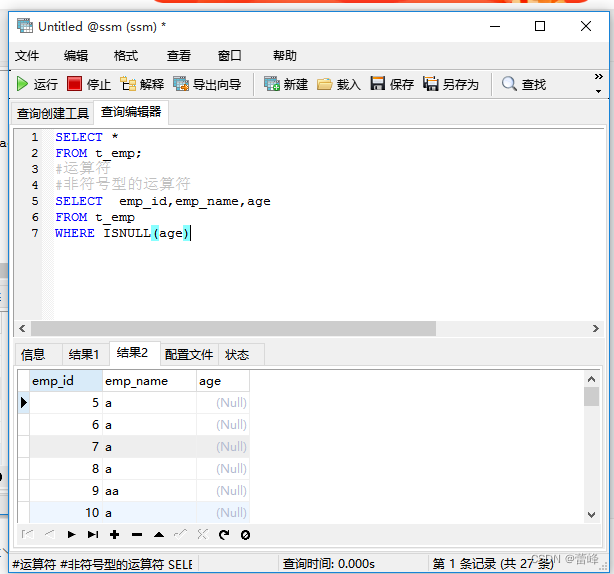Viewport: 614px width, 574px height.
Task: Stop execution with 停止 button
Action: click(89, 84)
